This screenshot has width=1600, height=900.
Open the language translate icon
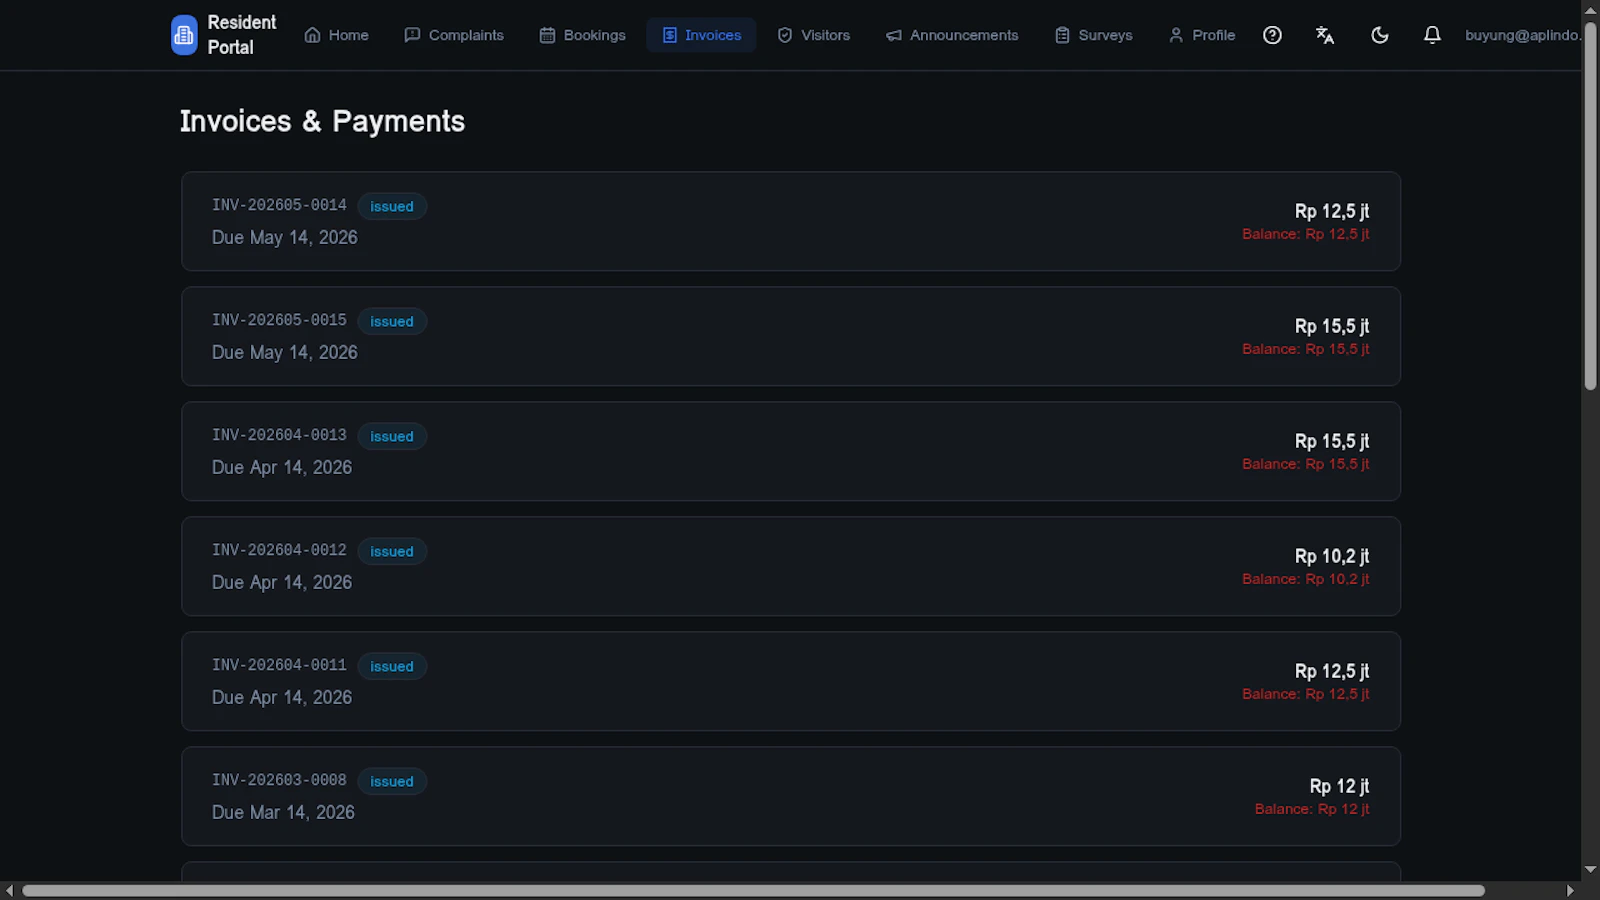(1325, 35)
